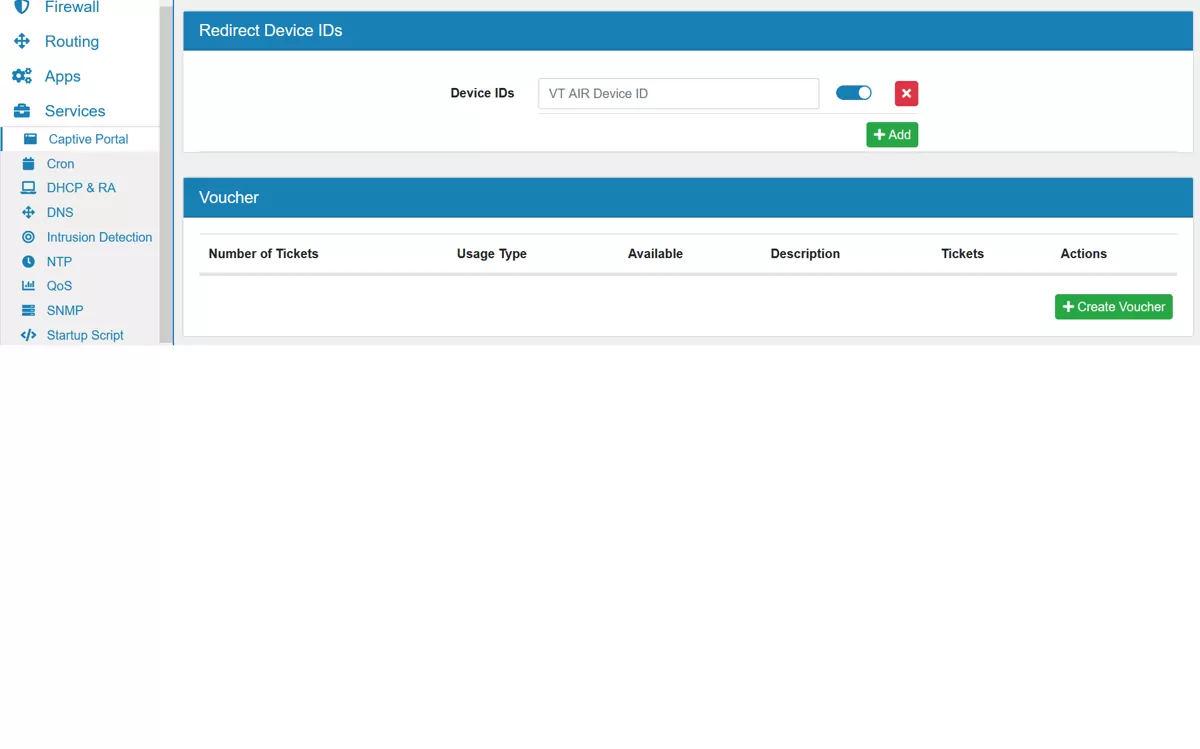Select the Cron calendar icon

coord(30,163)
